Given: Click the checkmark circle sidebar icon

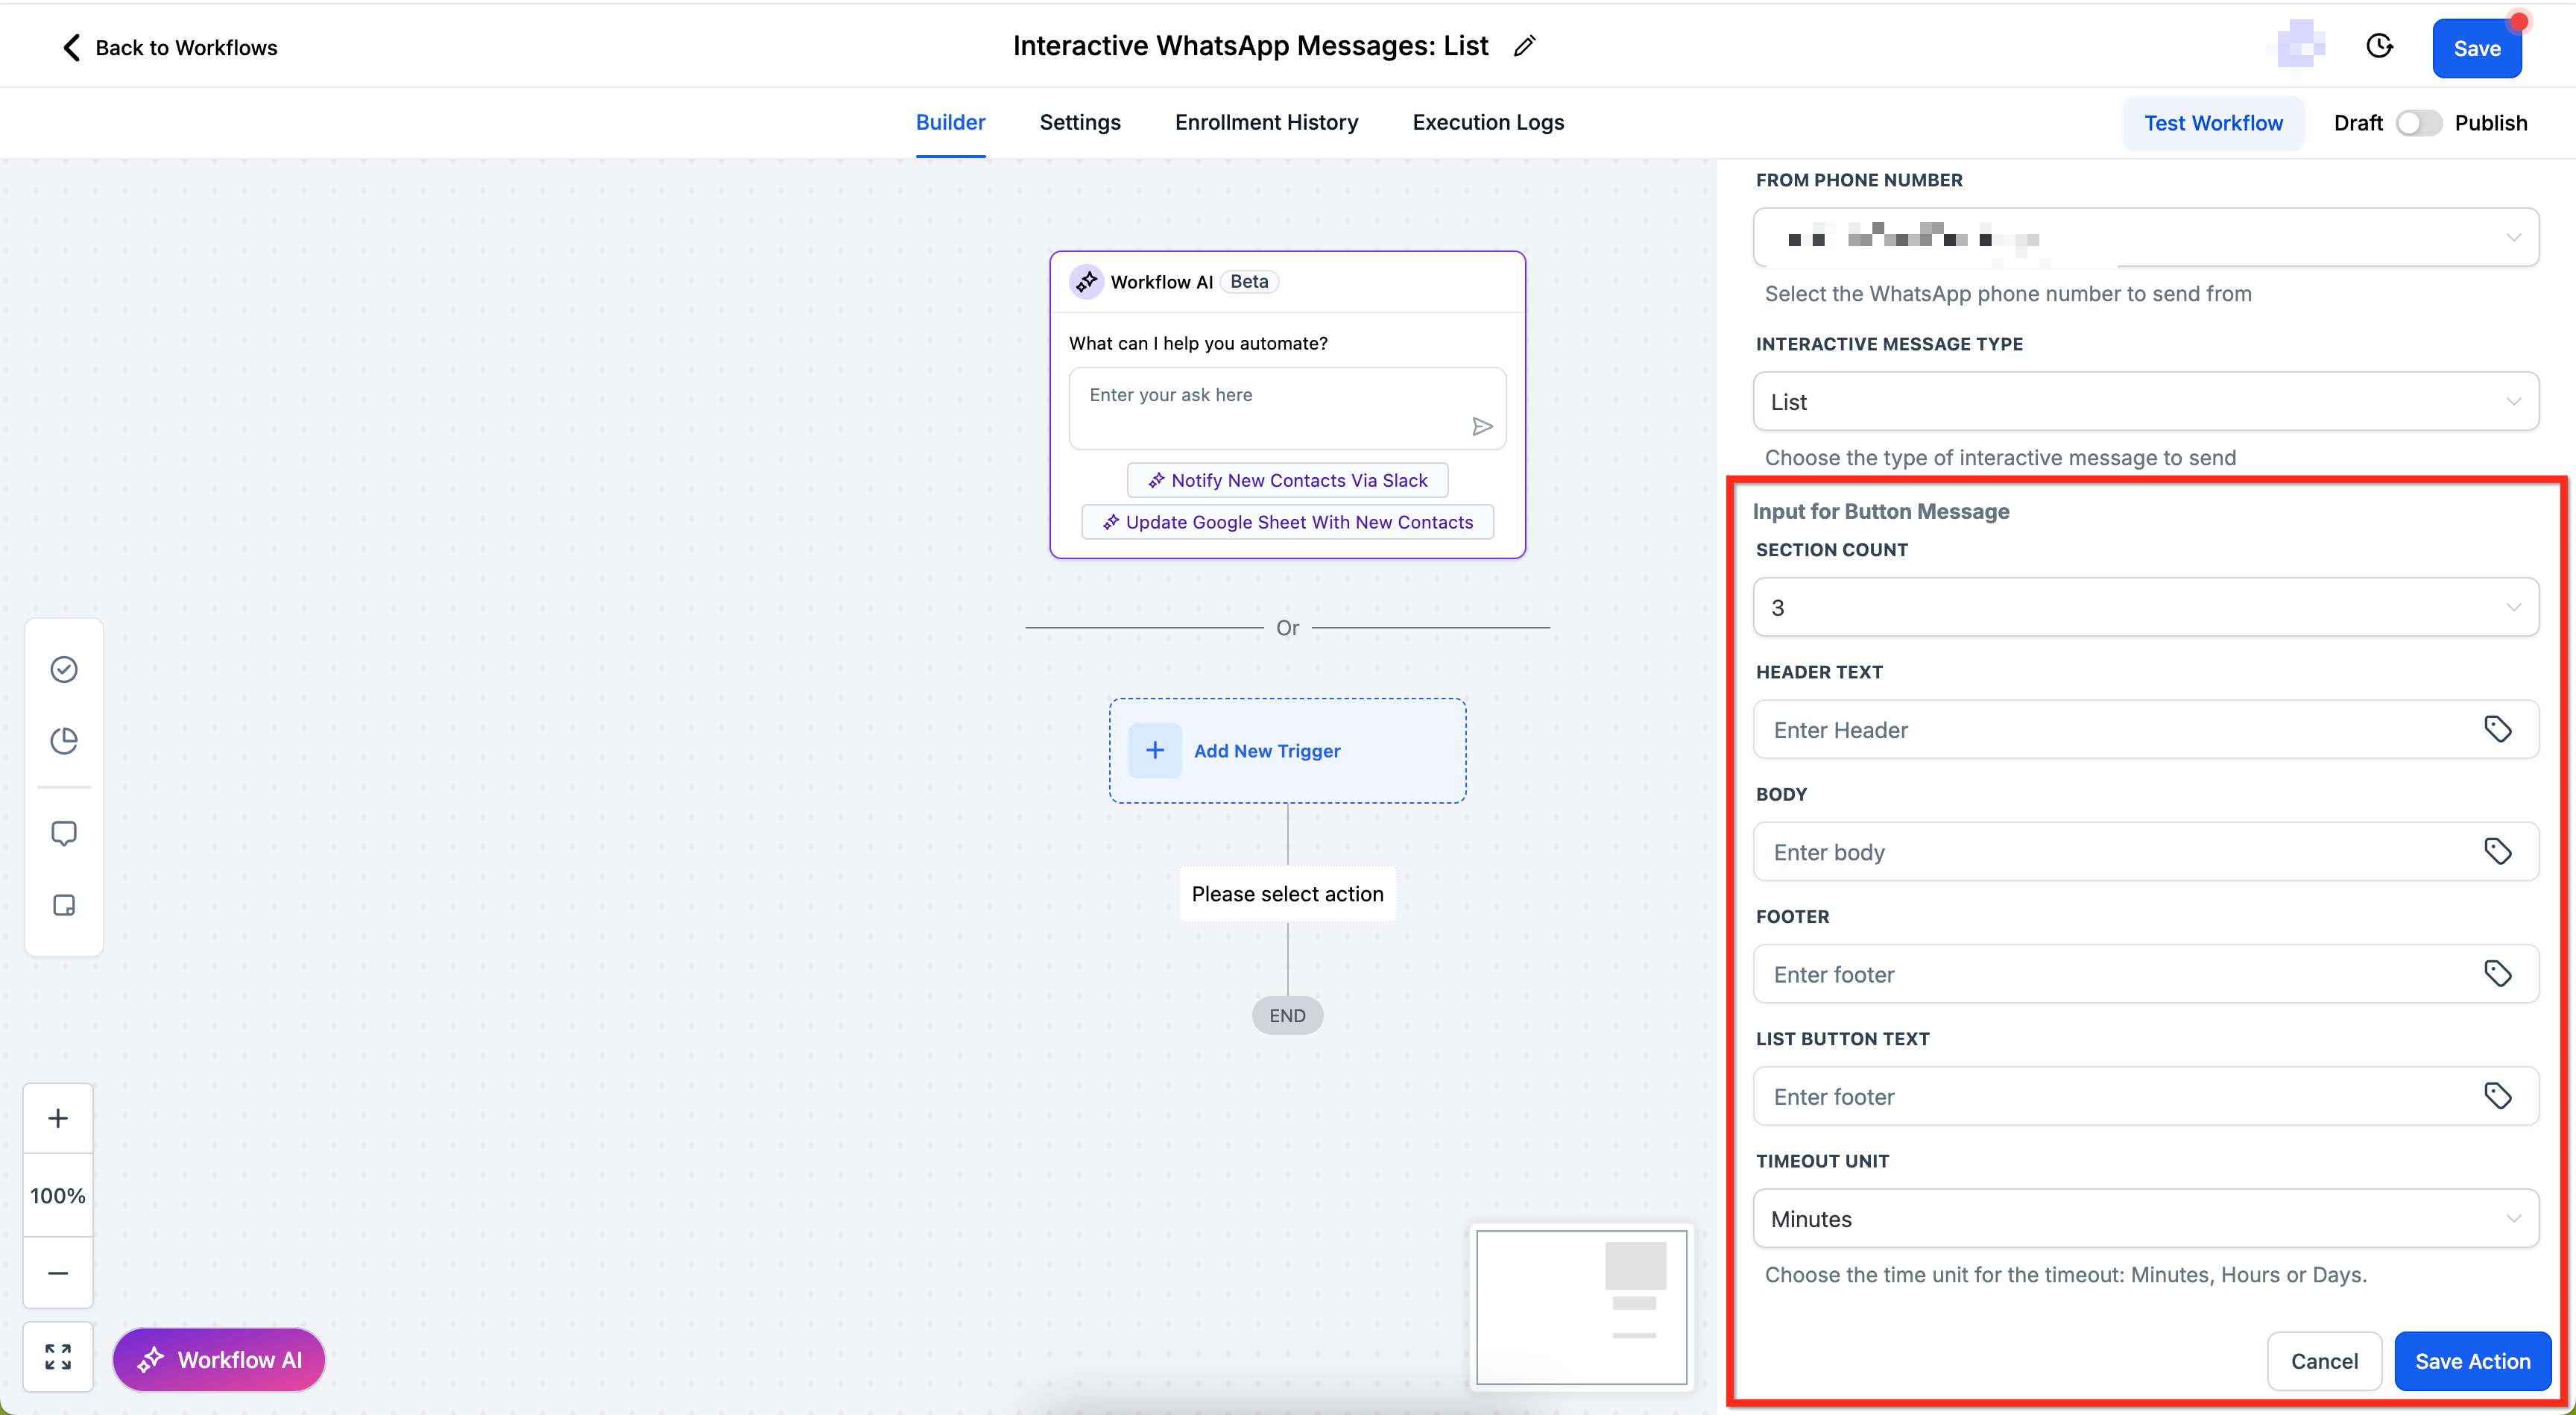Looking at the screenshot, I should pyautogui.click(x=64, y=669).
